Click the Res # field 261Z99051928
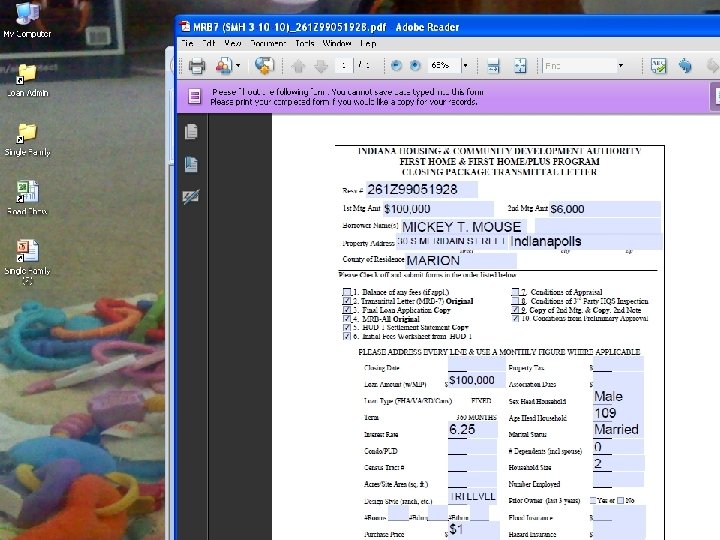Image resolution: width=720 pixels, height=540 pixels. (421, 189)
